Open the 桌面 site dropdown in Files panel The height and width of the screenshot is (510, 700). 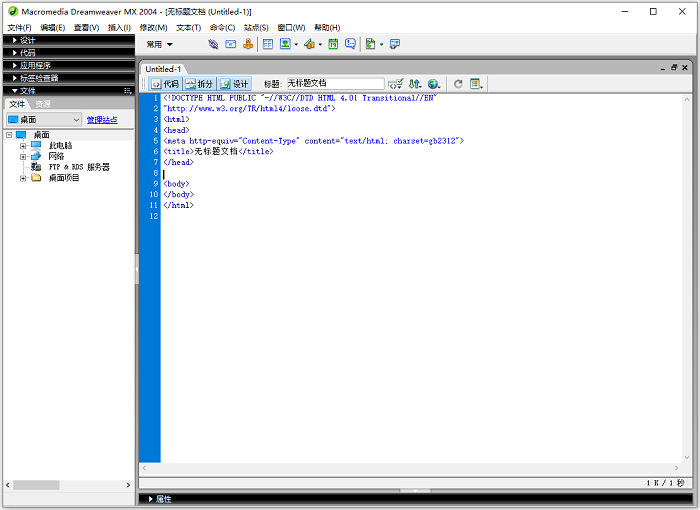click(x=44, y=120)
